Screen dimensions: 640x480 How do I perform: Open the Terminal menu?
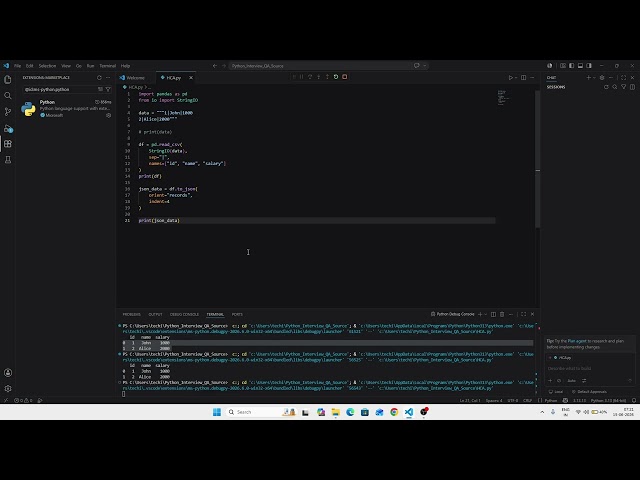pyautogui.click(x=108, y=66)
